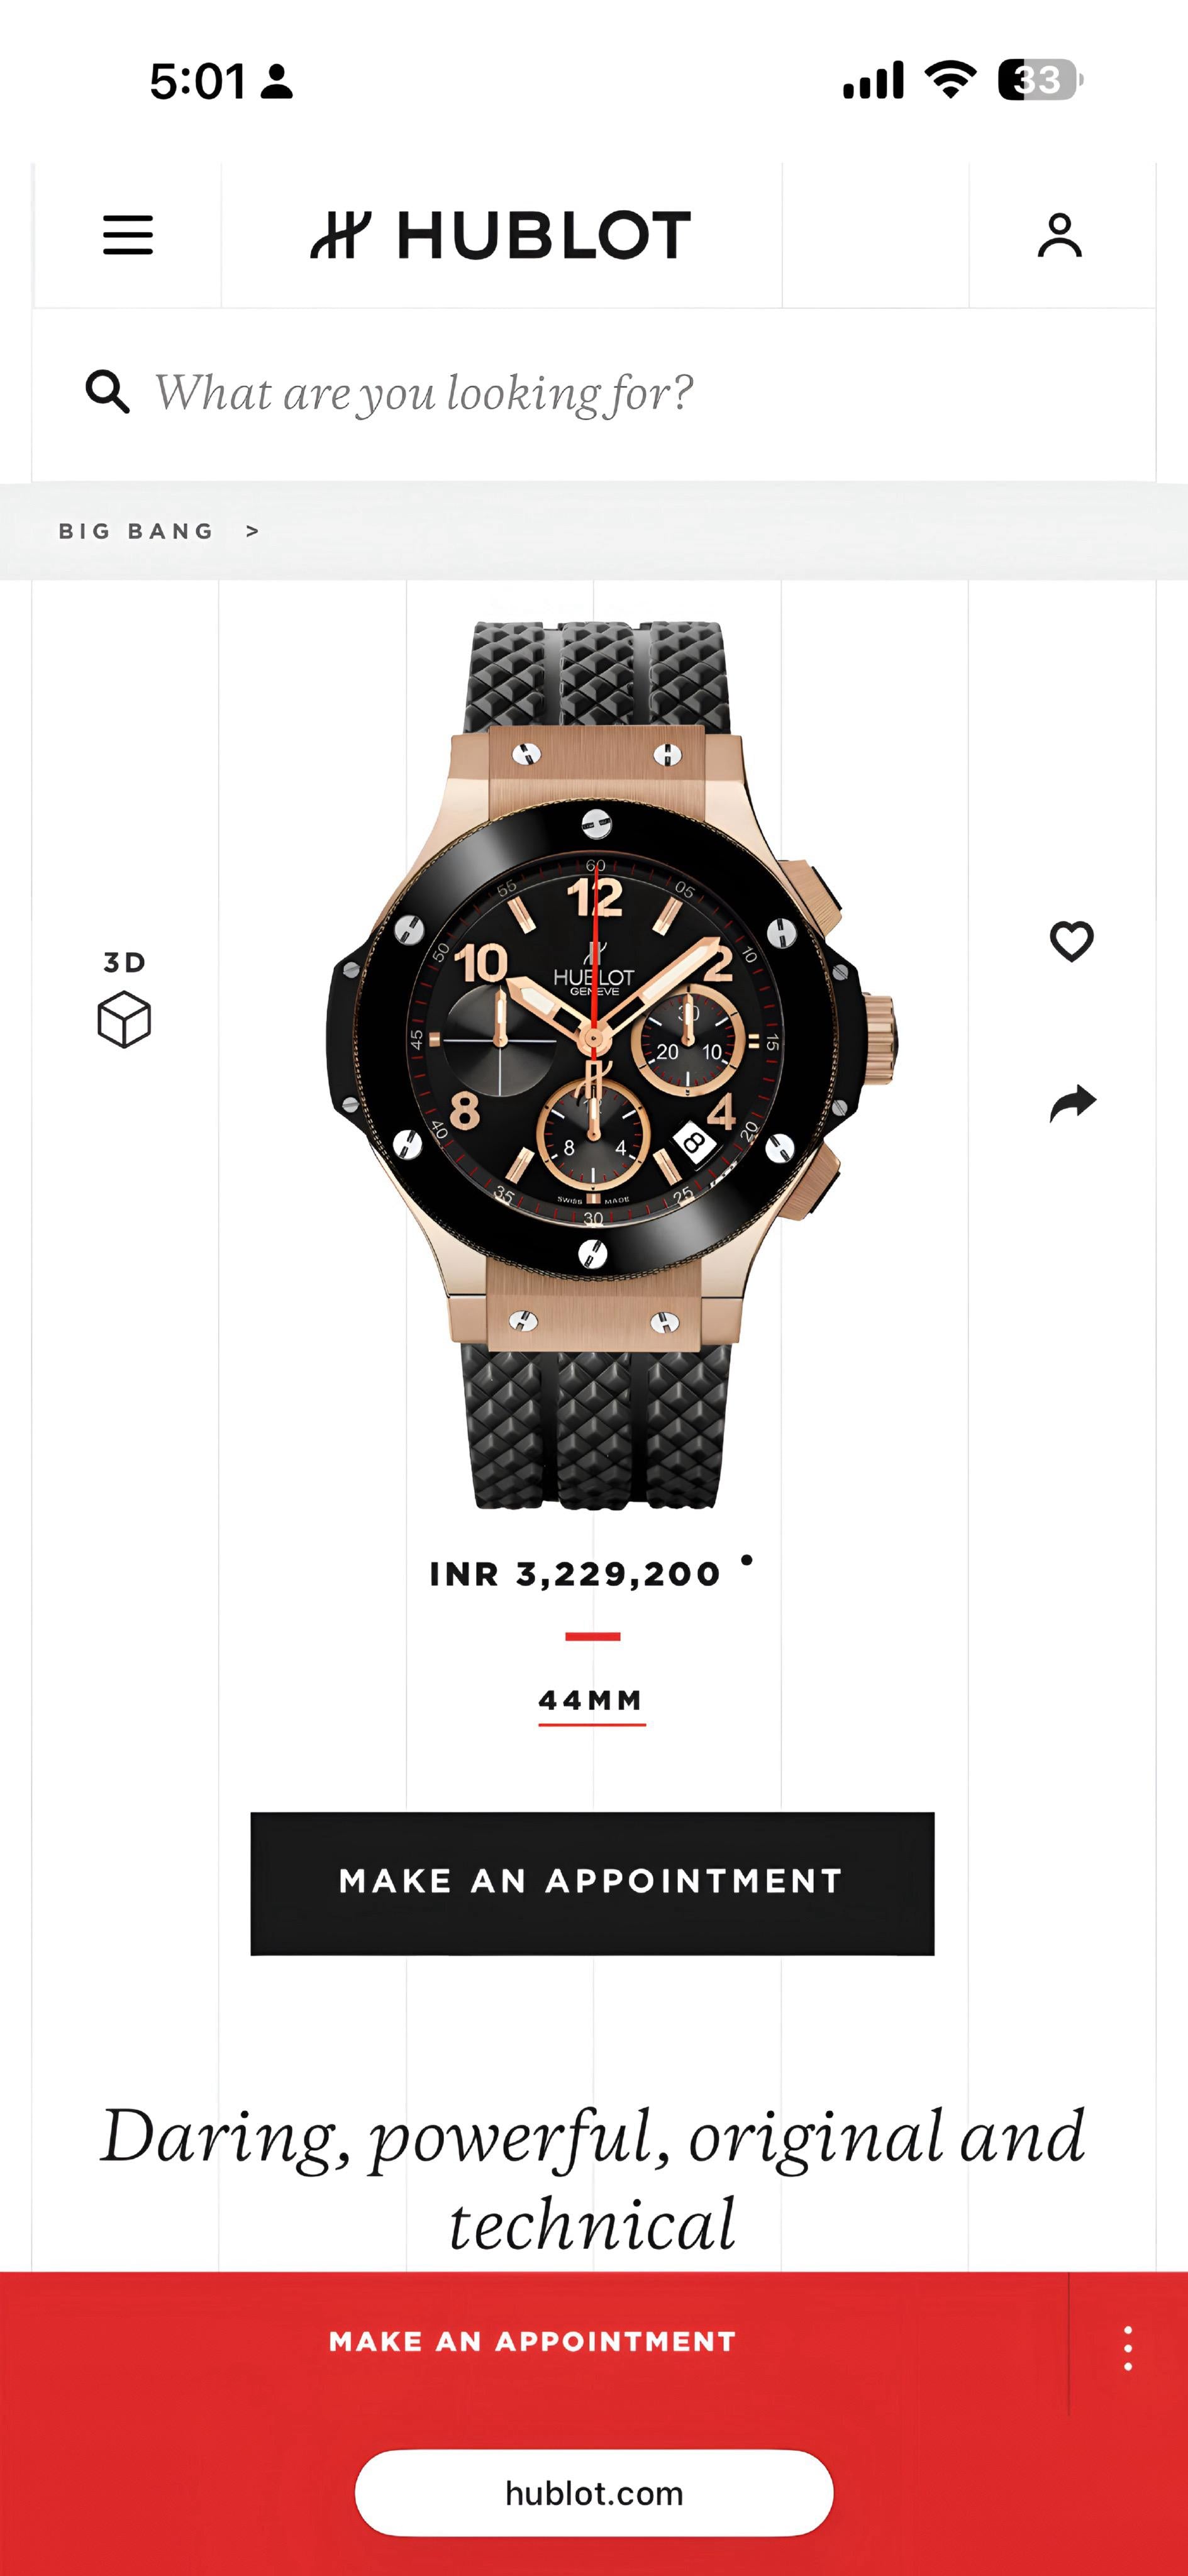The height and width of the screenshot is (2576, 1188).
Task: Tap the Wi-Fi status icon
Action: (x=951, y=79)
